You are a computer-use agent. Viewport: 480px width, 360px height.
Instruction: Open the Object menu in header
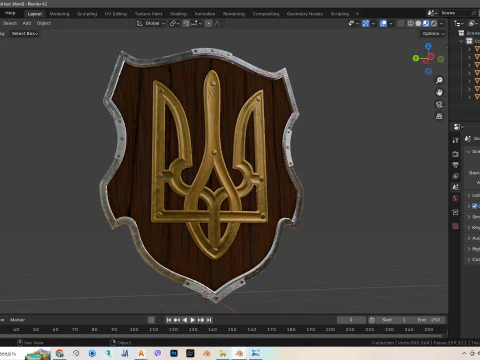pyautogui.click(x=44, y=23)
